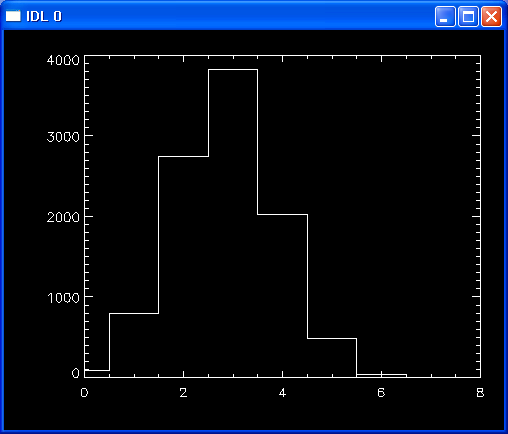Image resolution: width=508 pixels, height=434 pixels.
Task: Click the histogram bar top centered at 4
Action: pyautogui.click(x=282, y=214)
